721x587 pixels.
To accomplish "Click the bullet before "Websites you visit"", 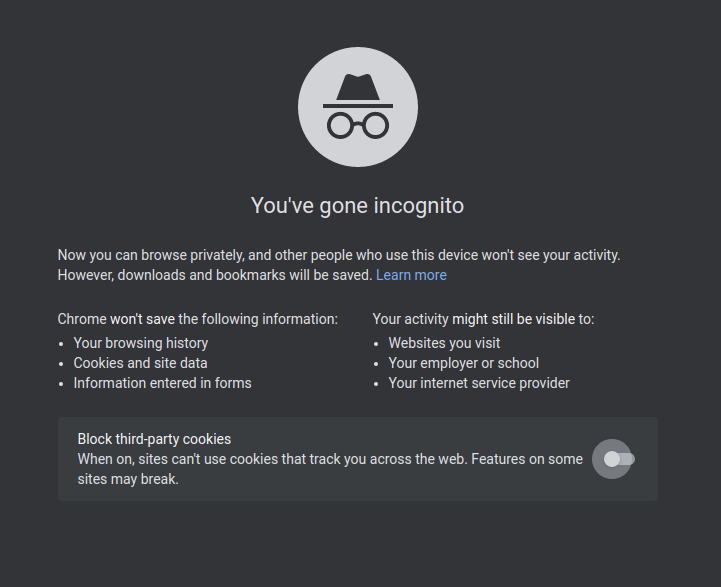I will (x=377, y=343).
